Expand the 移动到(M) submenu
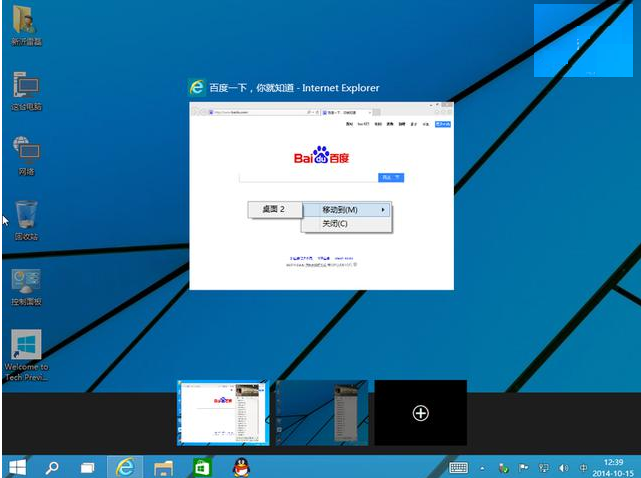The image size is (641, 478). click(x=347, y=209)
